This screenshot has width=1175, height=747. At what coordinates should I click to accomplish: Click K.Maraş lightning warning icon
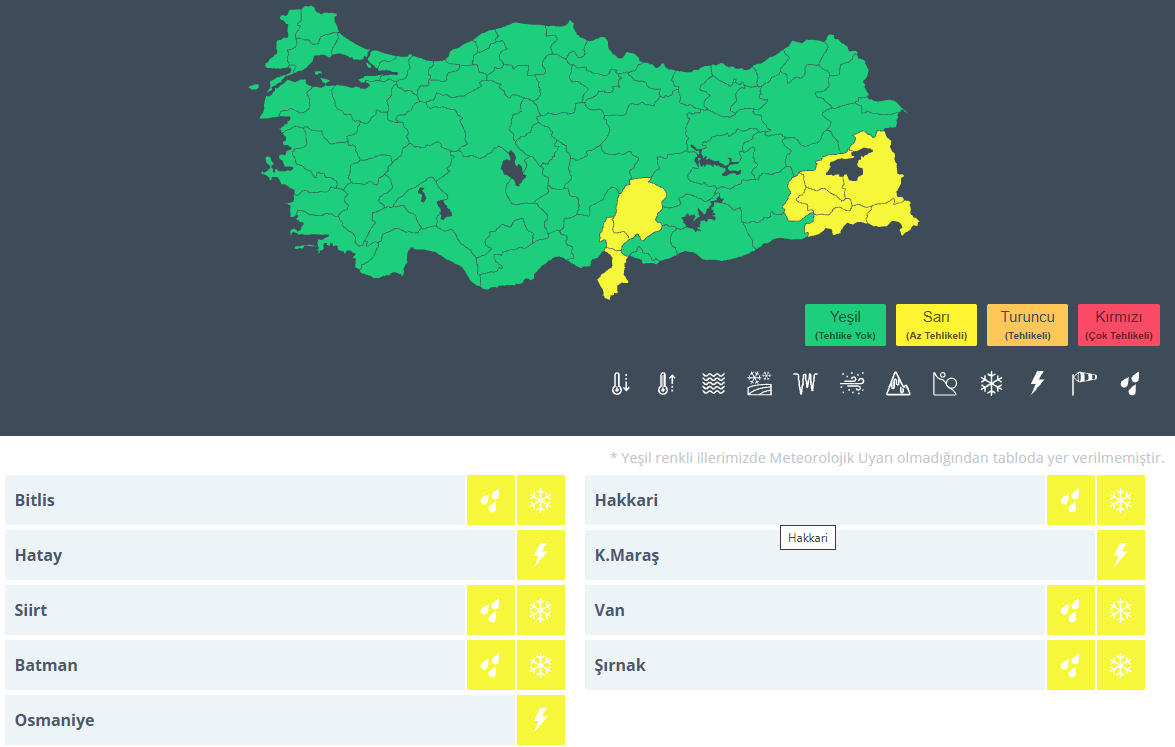click(x=1120, y=555)
